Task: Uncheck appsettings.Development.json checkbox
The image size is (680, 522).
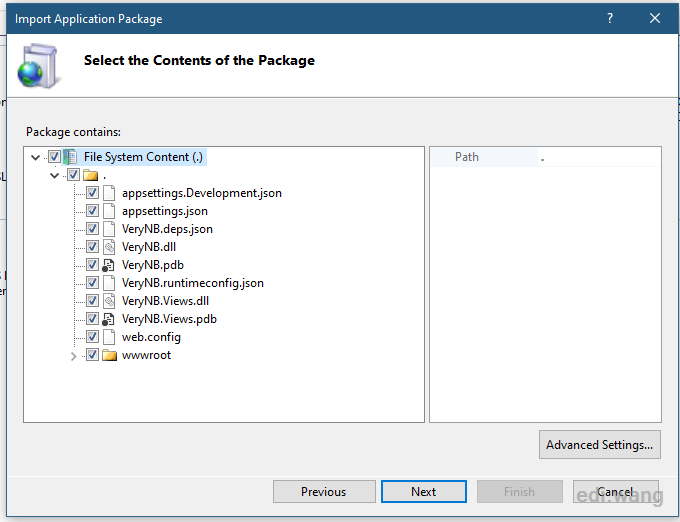Action: 92,192
